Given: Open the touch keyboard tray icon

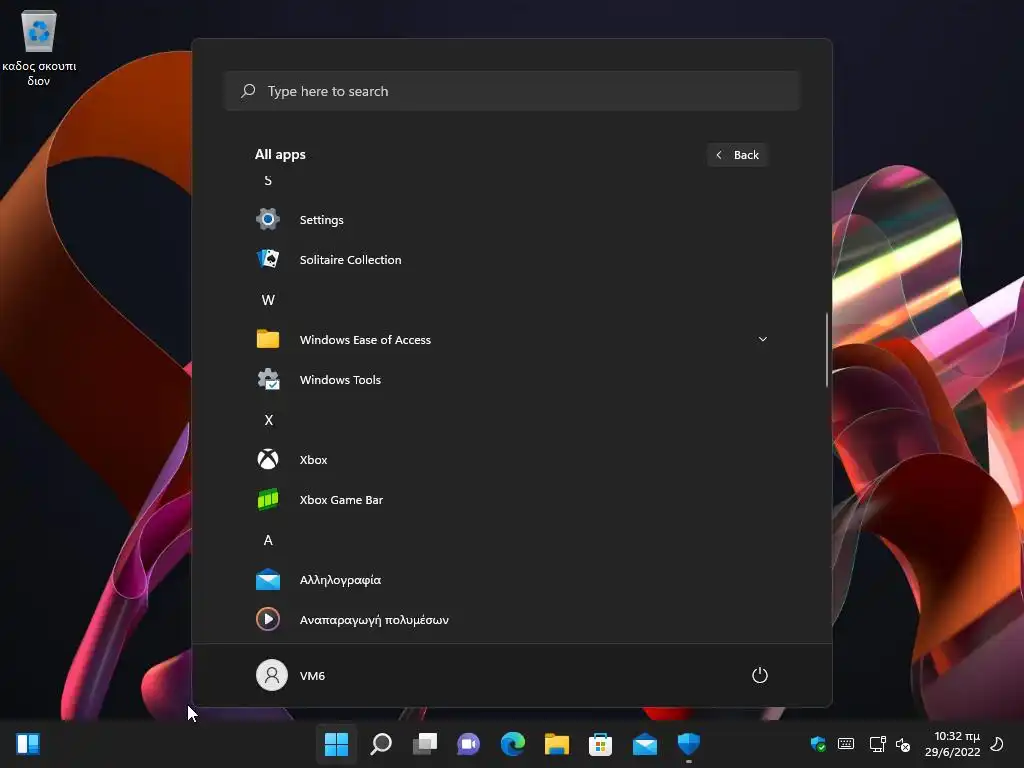Looking at the screenshot, I should coord(846,744).
